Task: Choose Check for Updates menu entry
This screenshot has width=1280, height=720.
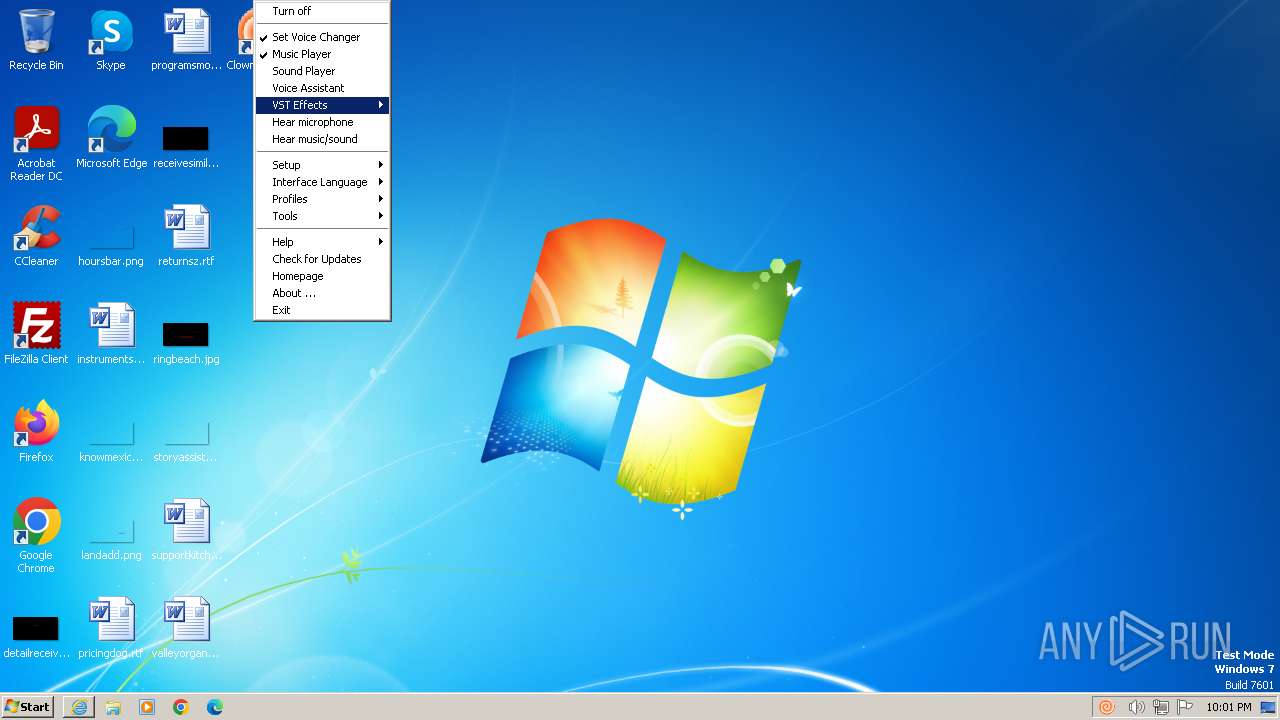Action: 322,259
